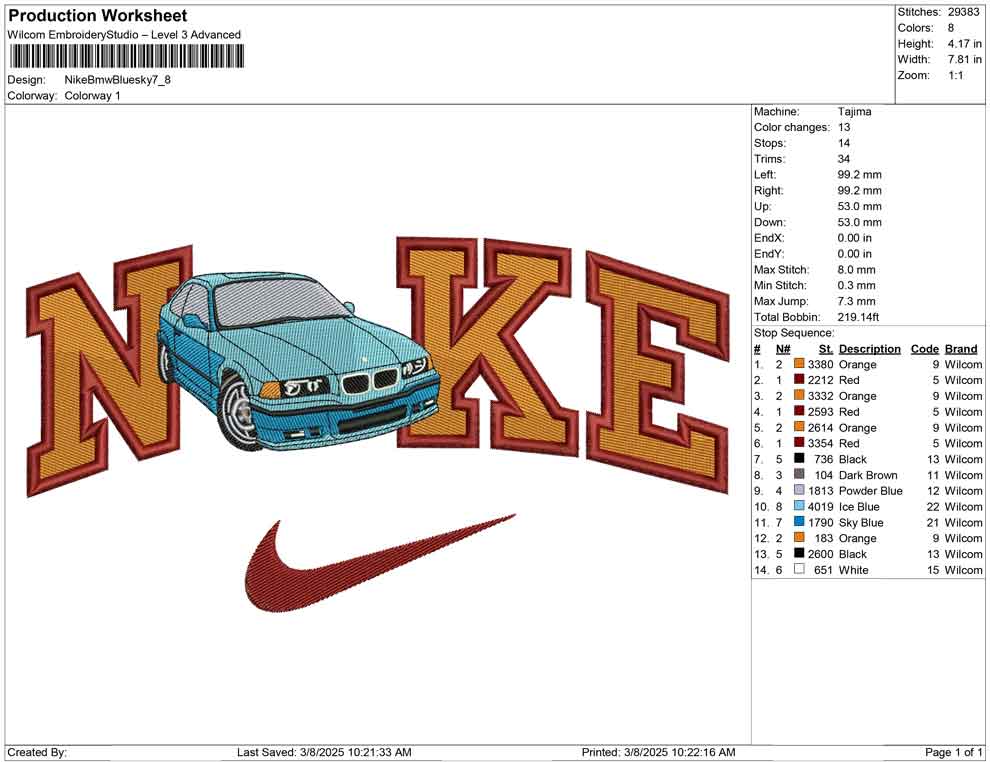Click the St. column header
The image size is (990, 762).
pos(826,348)
